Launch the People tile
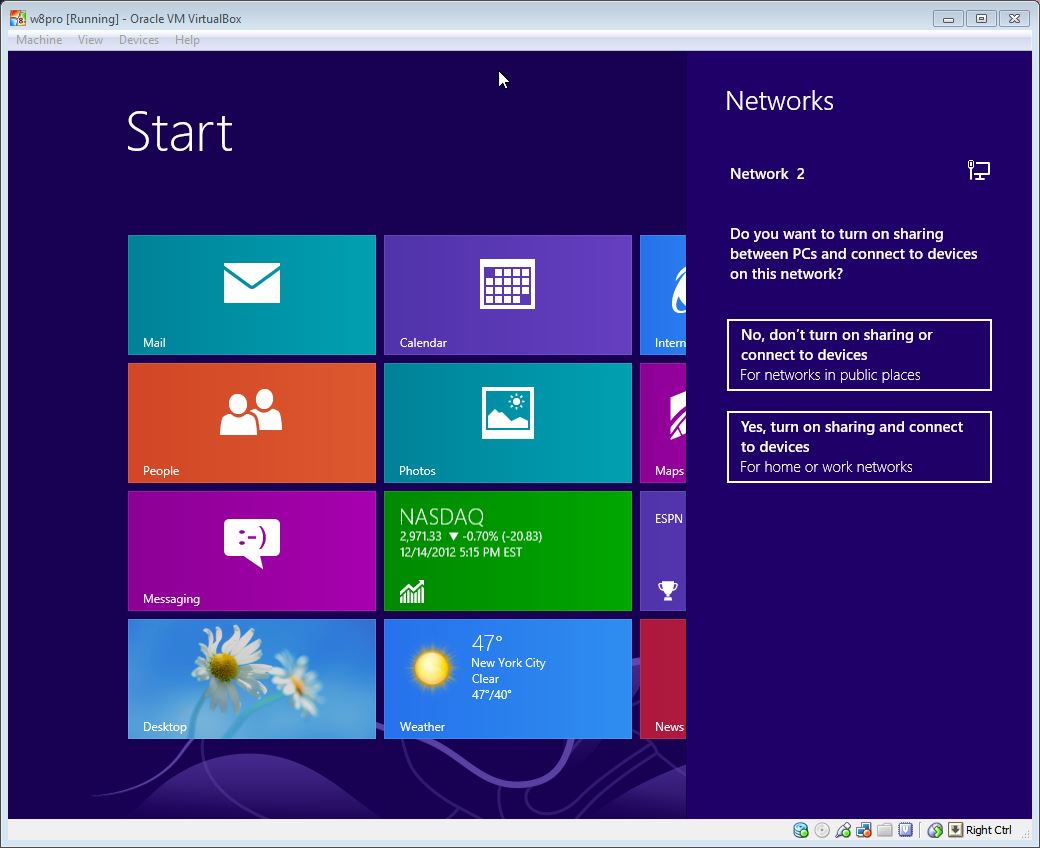 (x=251, y=422)
